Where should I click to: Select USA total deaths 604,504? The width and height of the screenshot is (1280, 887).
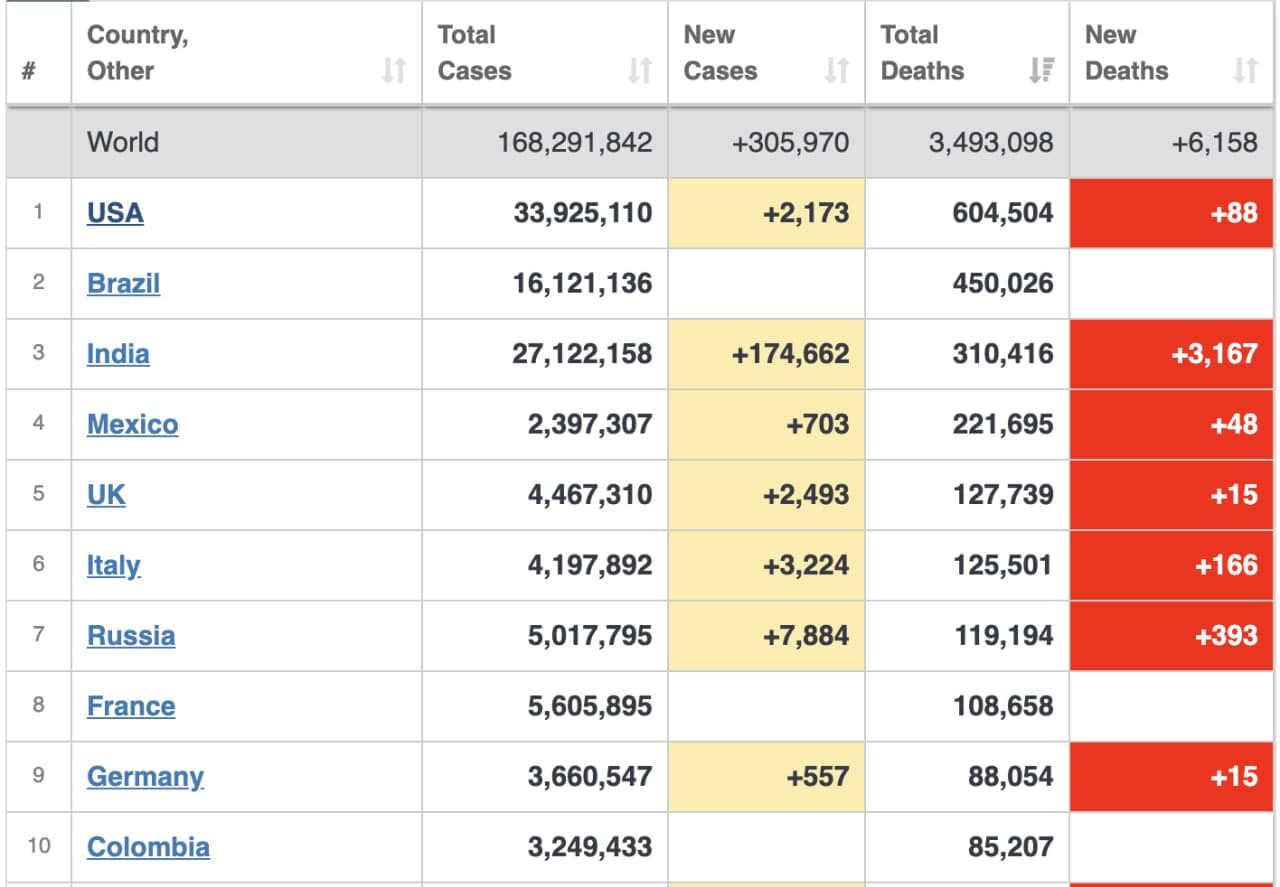click(x=1003, y=213)
